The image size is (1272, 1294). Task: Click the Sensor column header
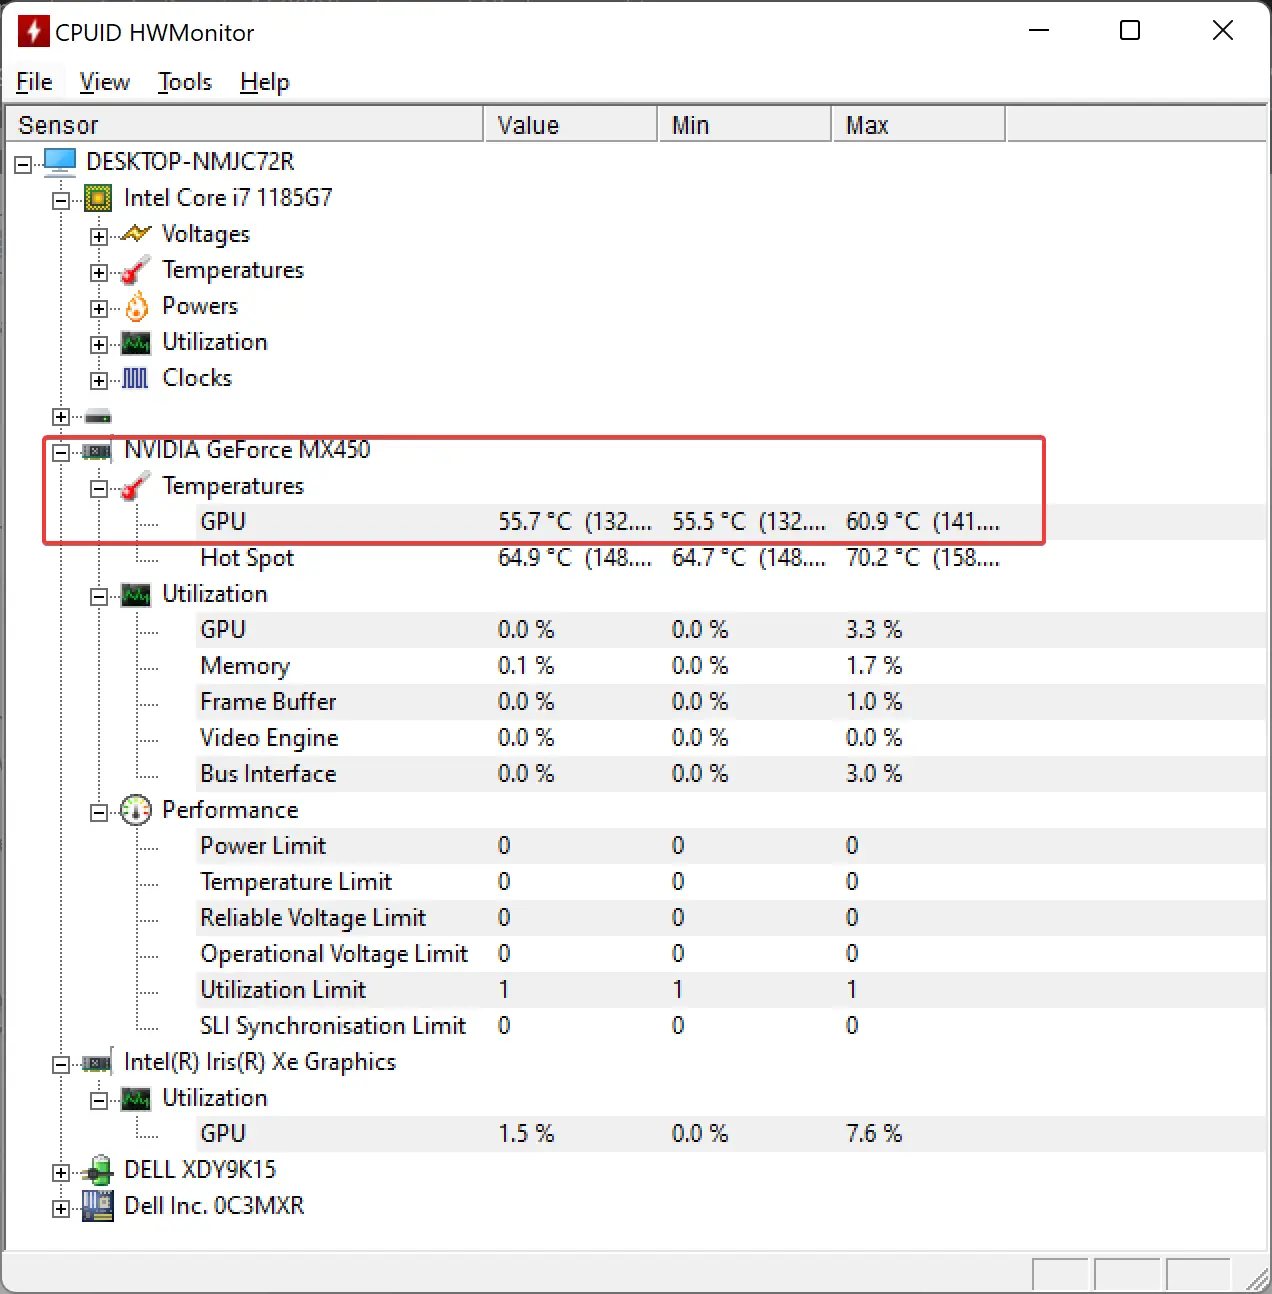245,125
